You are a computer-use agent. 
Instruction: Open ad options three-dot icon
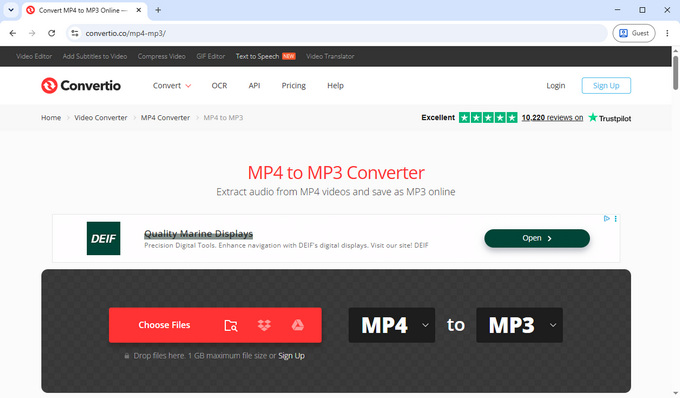pos(615,219)
